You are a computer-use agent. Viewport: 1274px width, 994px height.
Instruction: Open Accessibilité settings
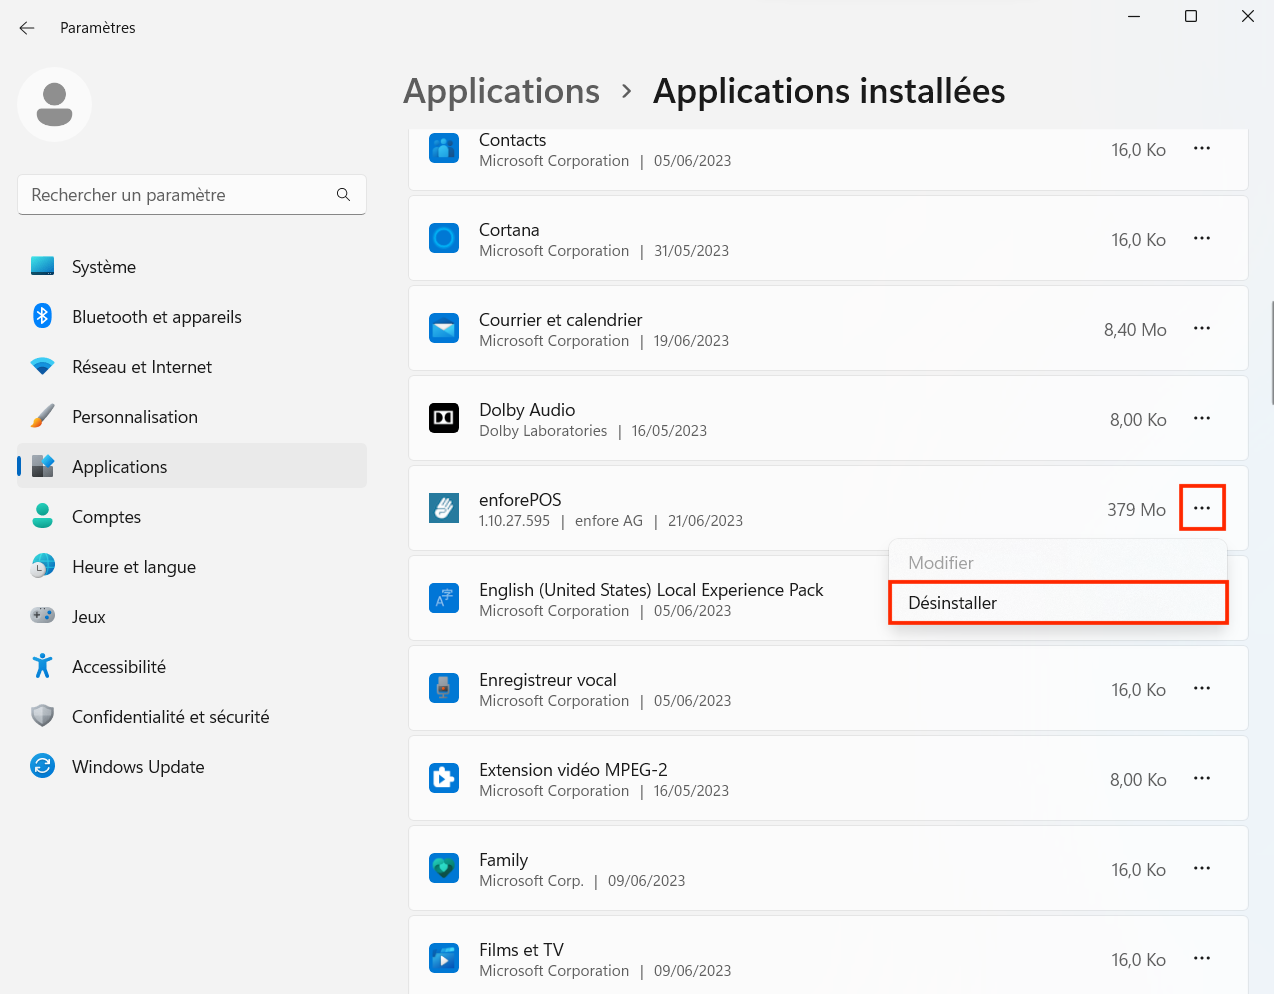[192, 666]
